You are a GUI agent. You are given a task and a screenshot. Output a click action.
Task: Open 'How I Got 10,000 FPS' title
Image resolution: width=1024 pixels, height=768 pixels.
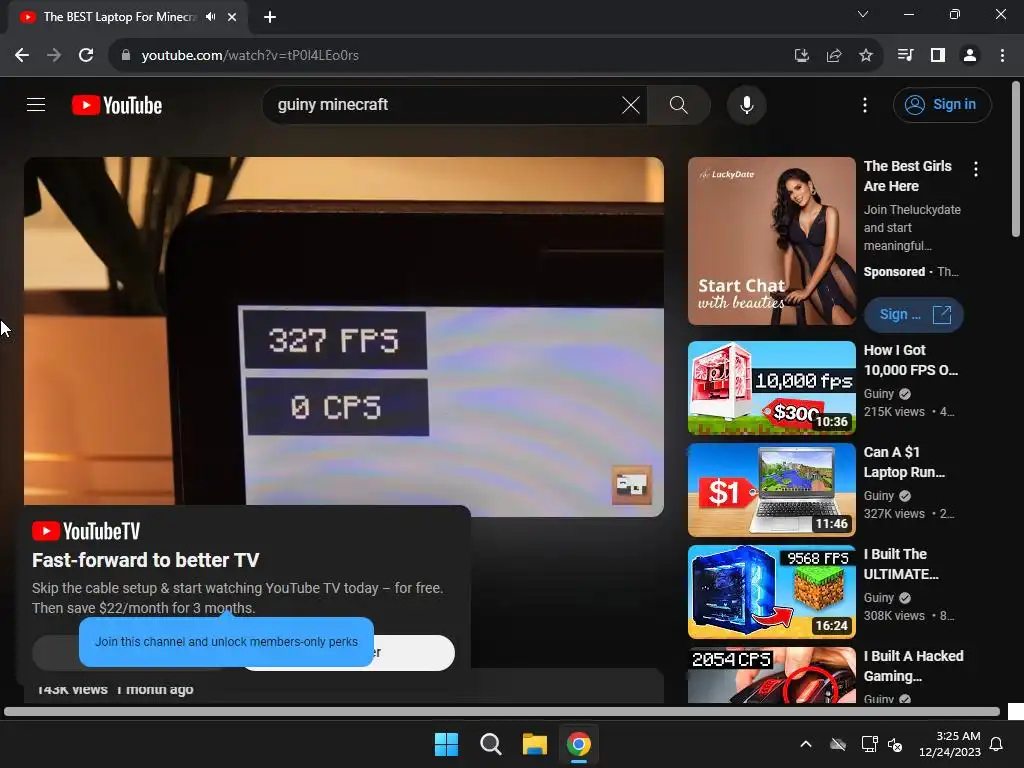point(910,360)
